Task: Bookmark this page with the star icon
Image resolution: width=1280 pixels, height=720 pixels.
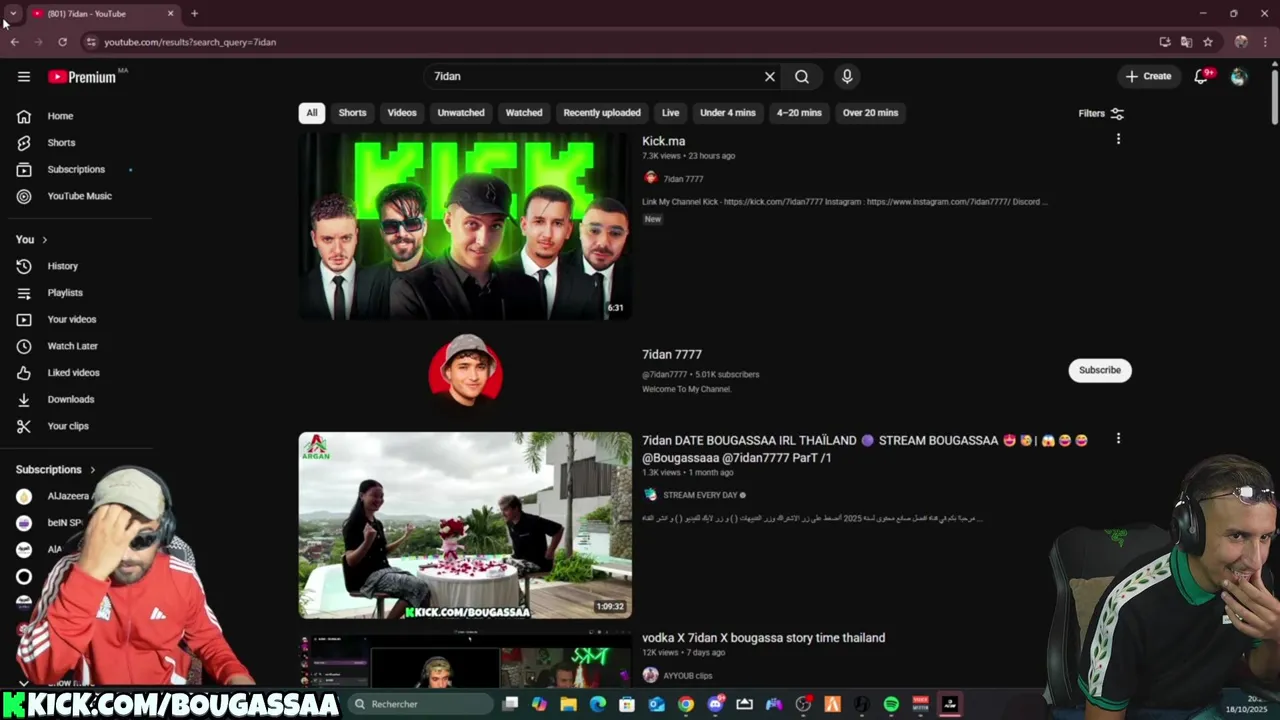Action: pos(1208,42)
